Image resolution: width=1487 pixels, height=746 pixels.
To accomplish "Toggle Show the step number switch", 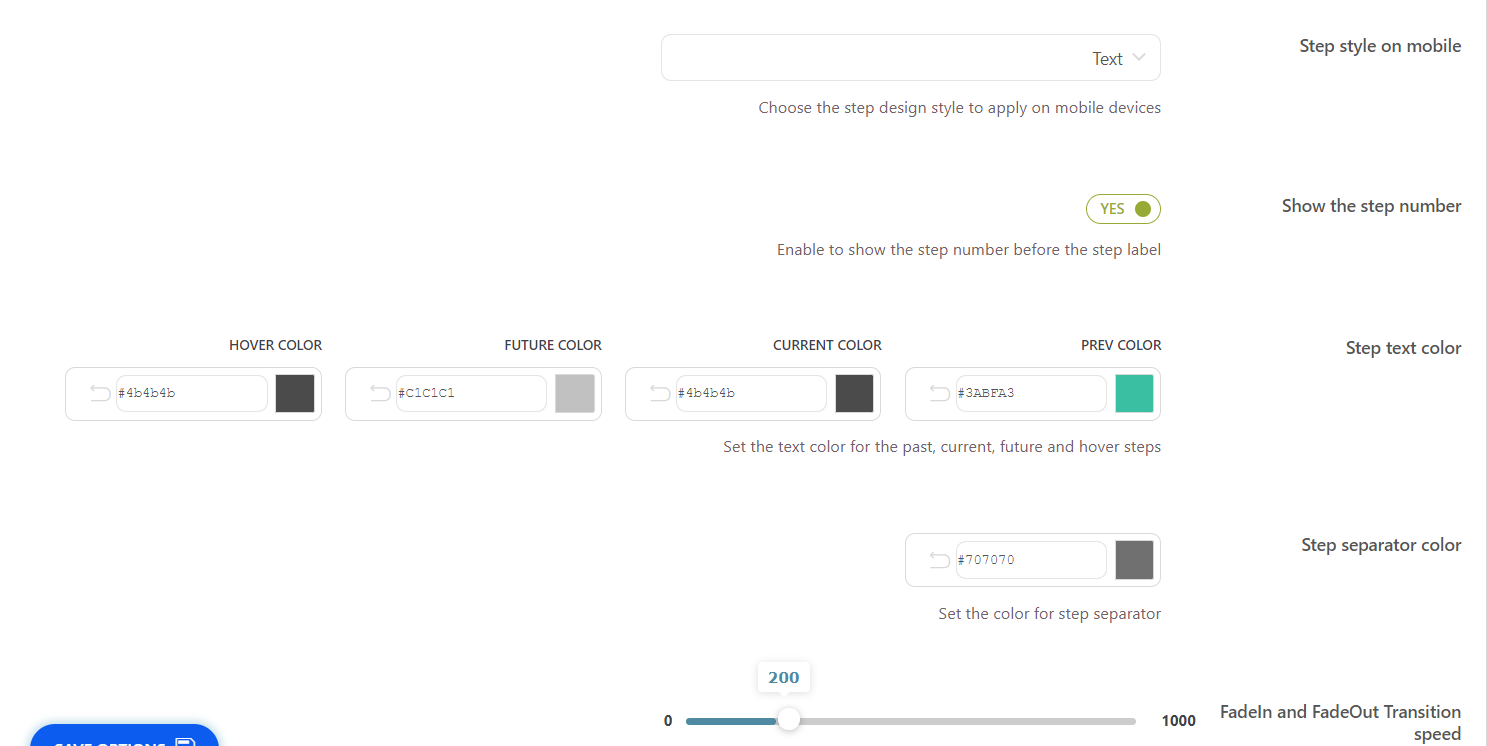I will (x=1123, y=209).
